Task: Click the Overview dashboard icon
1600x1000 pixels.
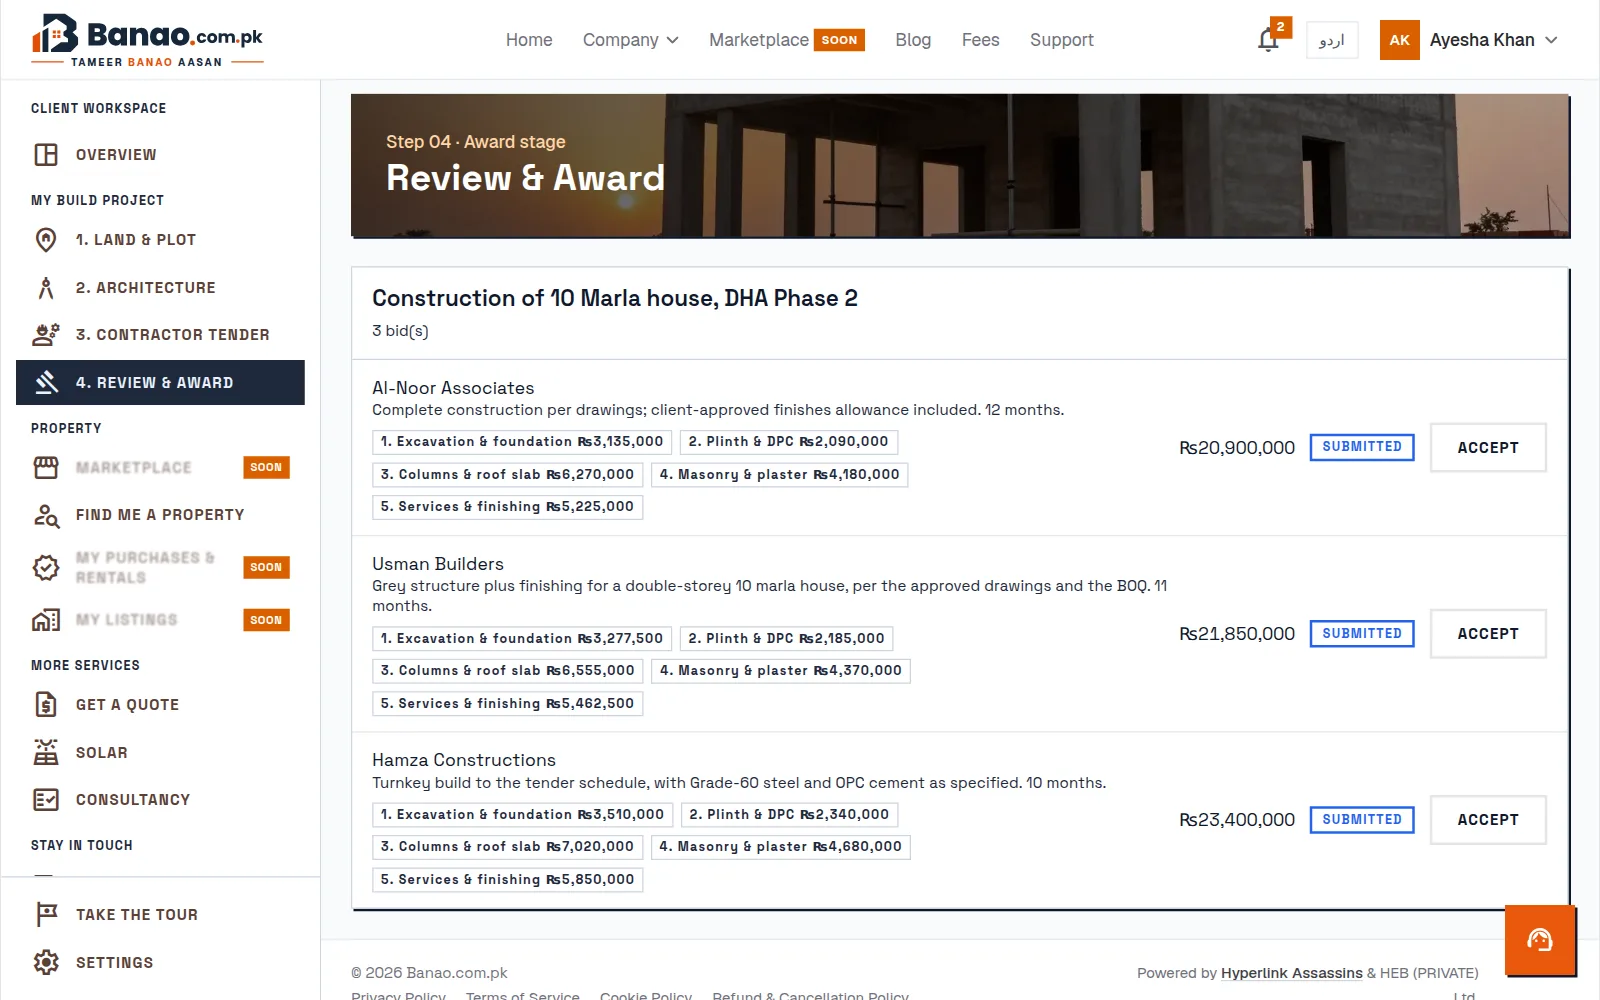Action: (x=46, y=155)
